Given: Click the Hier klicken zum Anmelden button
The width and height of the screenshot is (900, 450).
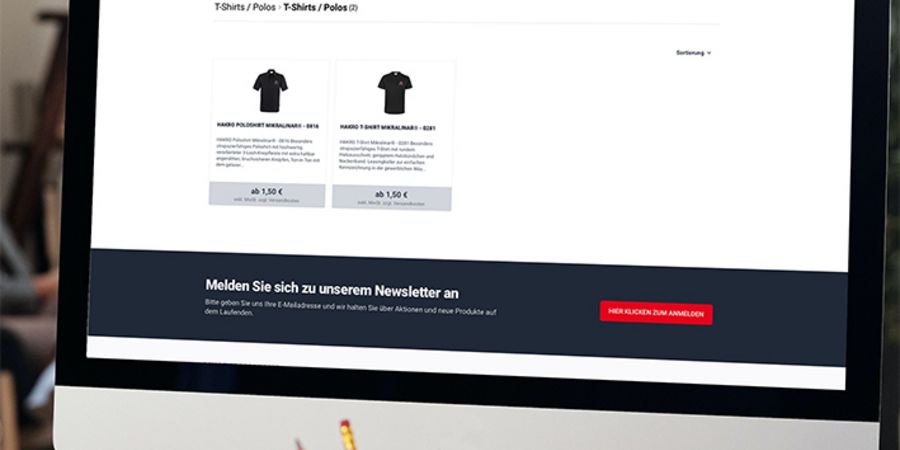Looking at the screenshot, I should [656, 313].
